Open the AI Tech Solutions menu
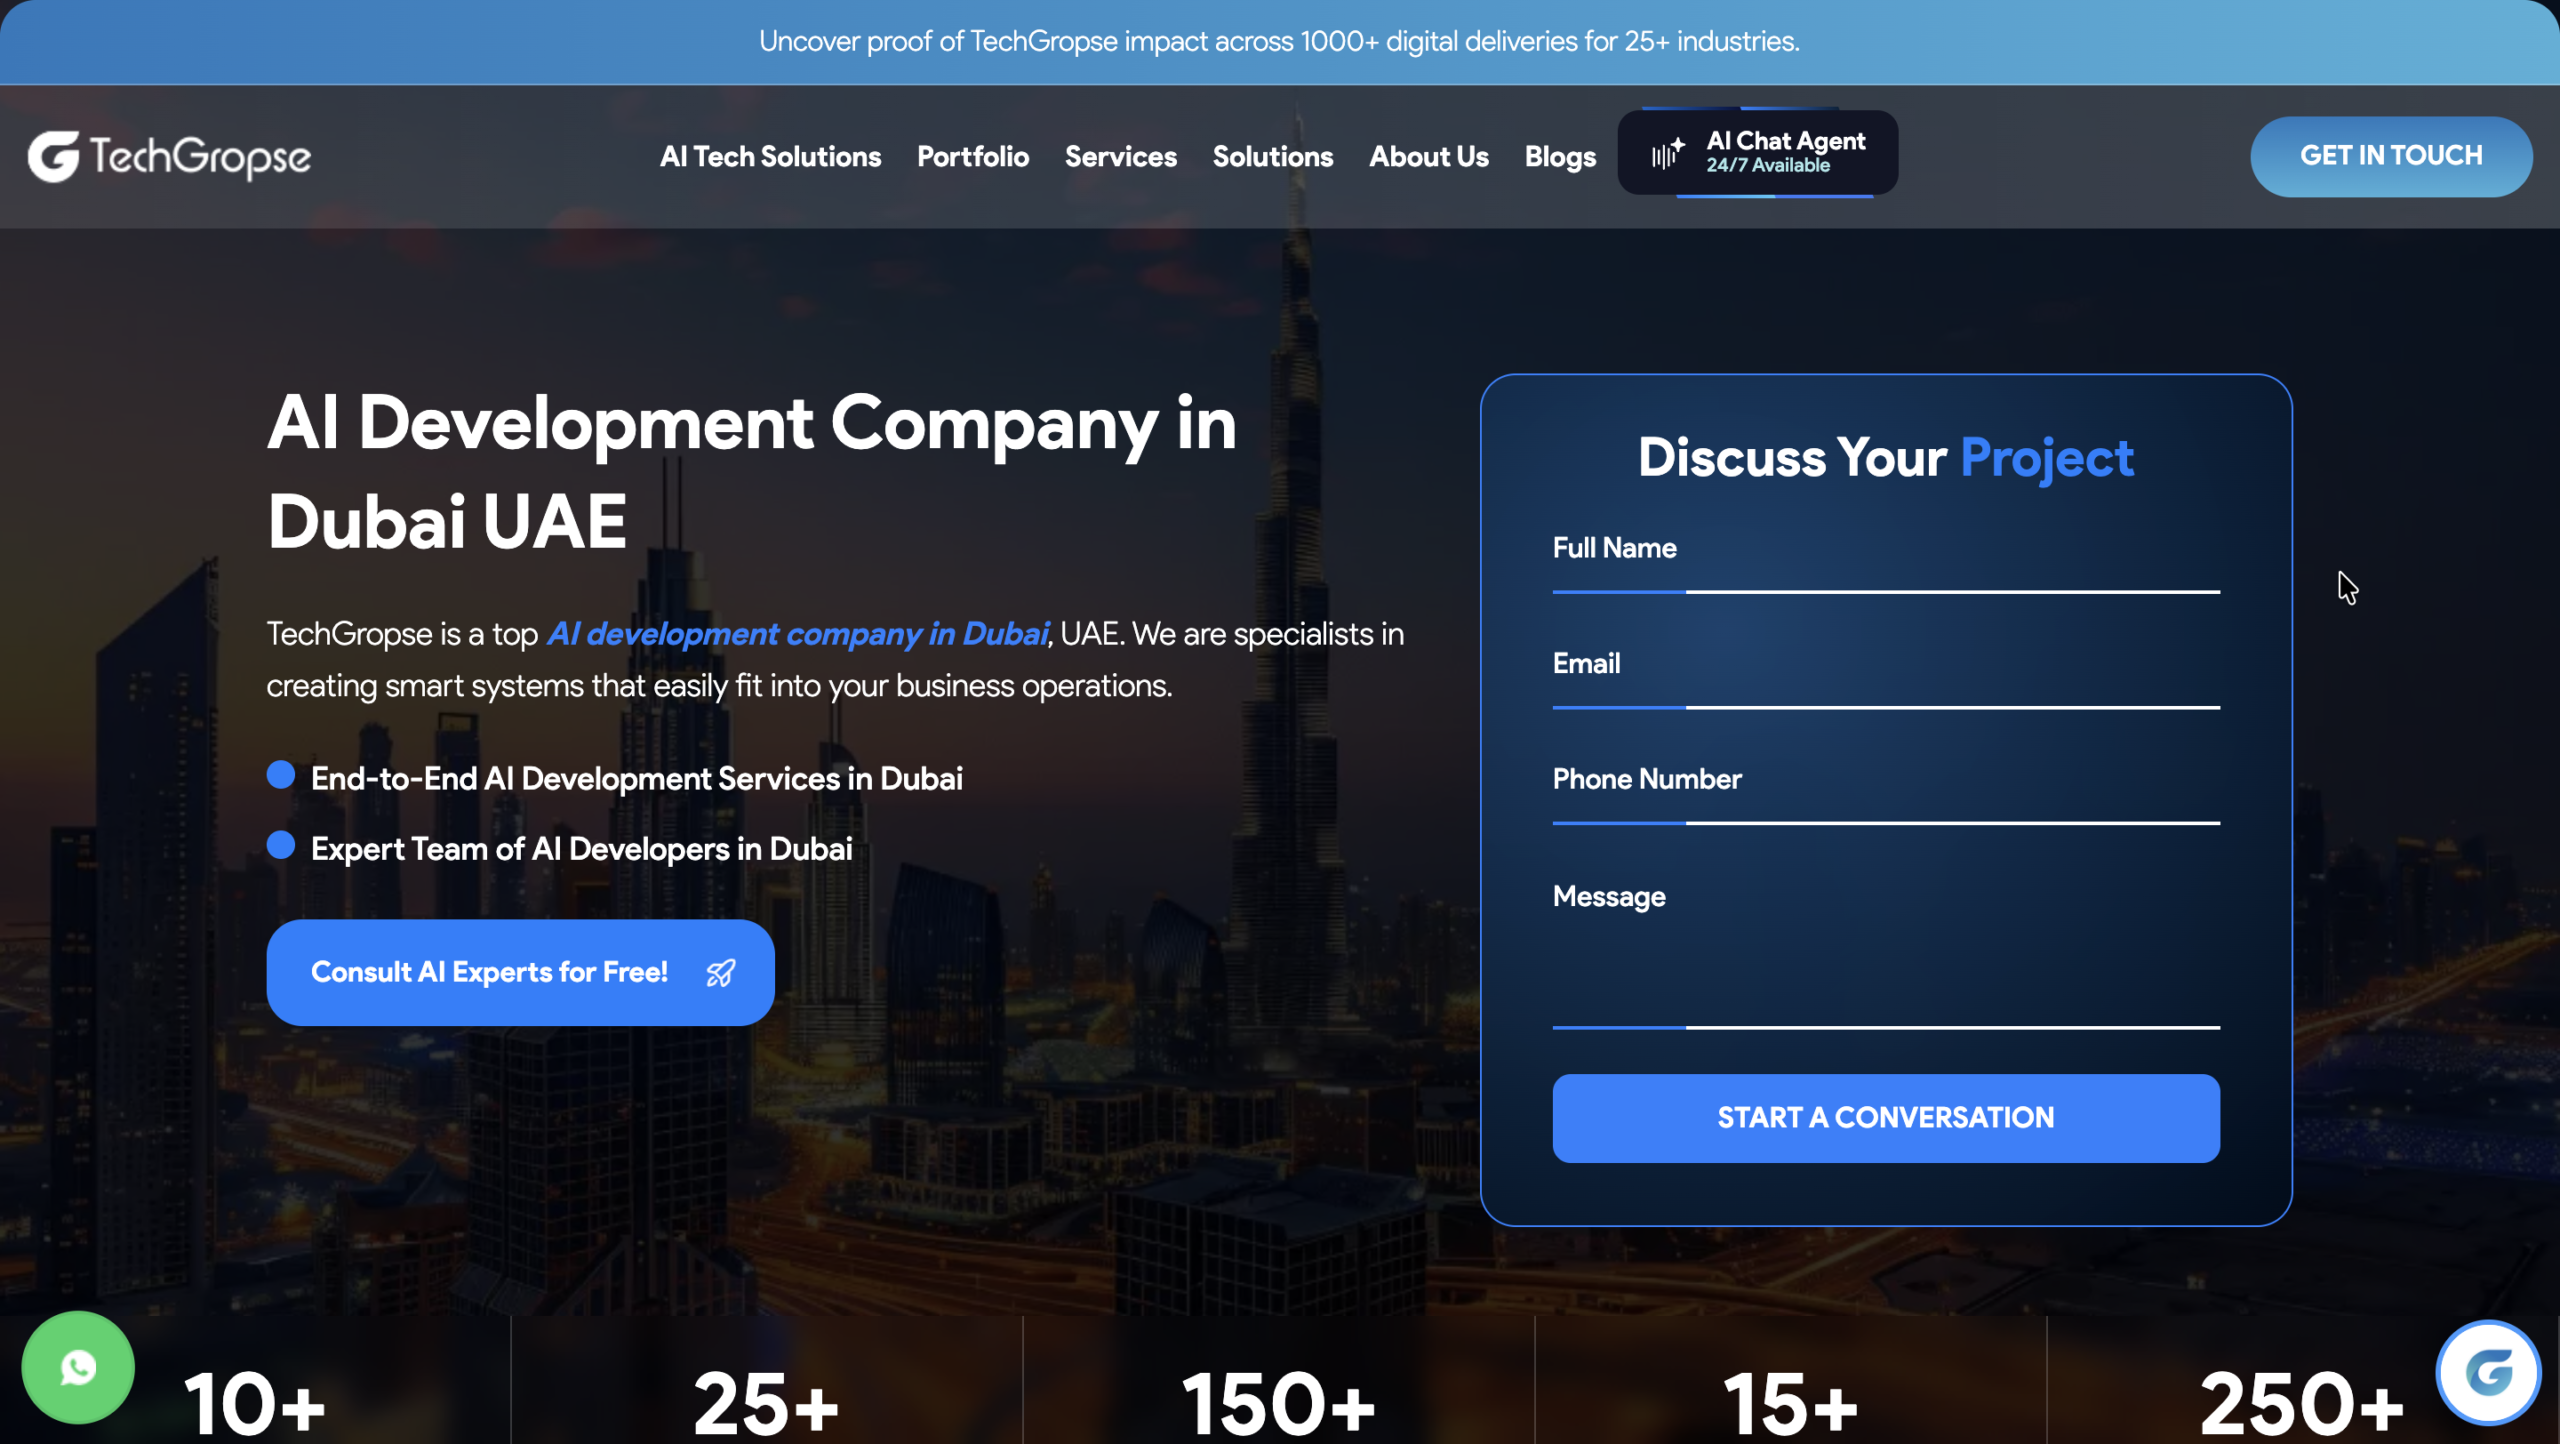This screenshot has height=1444, width=2560. [x=770, y=156]
